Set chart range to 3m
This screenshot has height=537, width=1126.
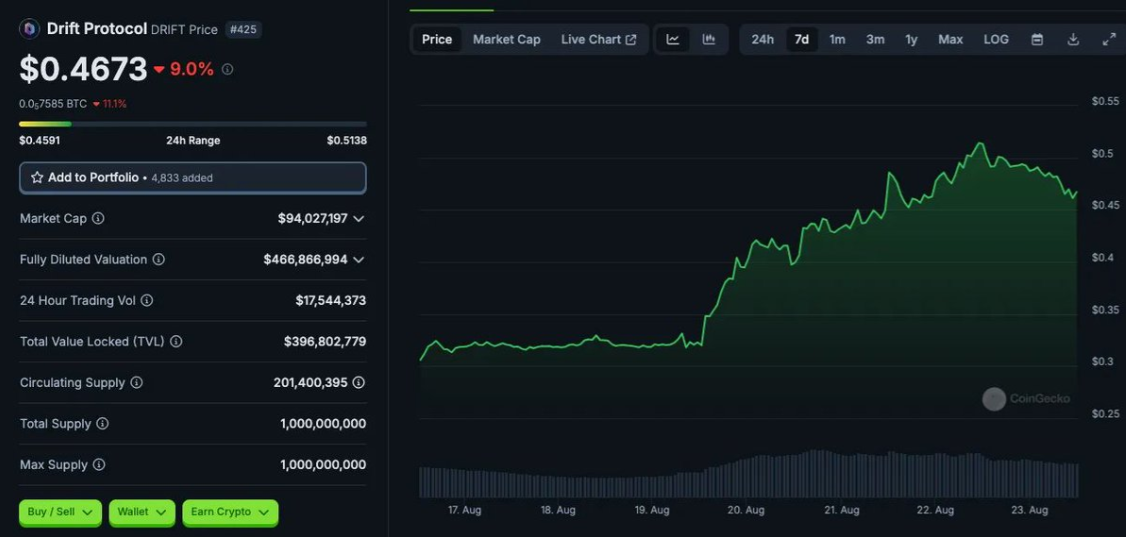(875, 39)
